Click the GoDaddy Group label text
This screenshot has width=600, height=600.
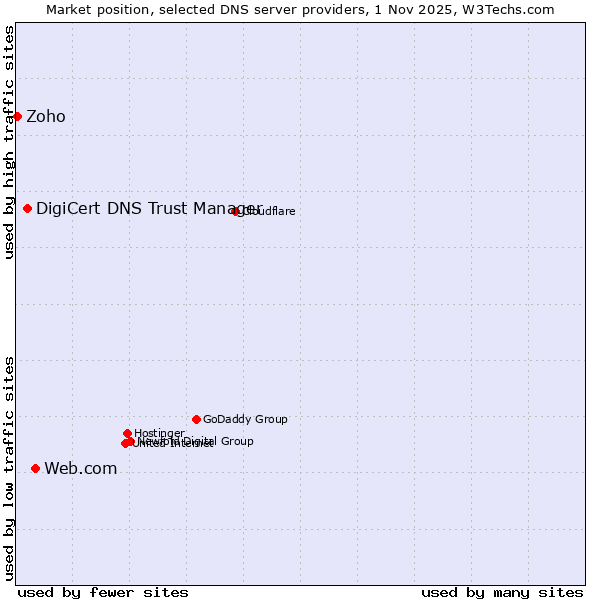(x=245, y=420)
